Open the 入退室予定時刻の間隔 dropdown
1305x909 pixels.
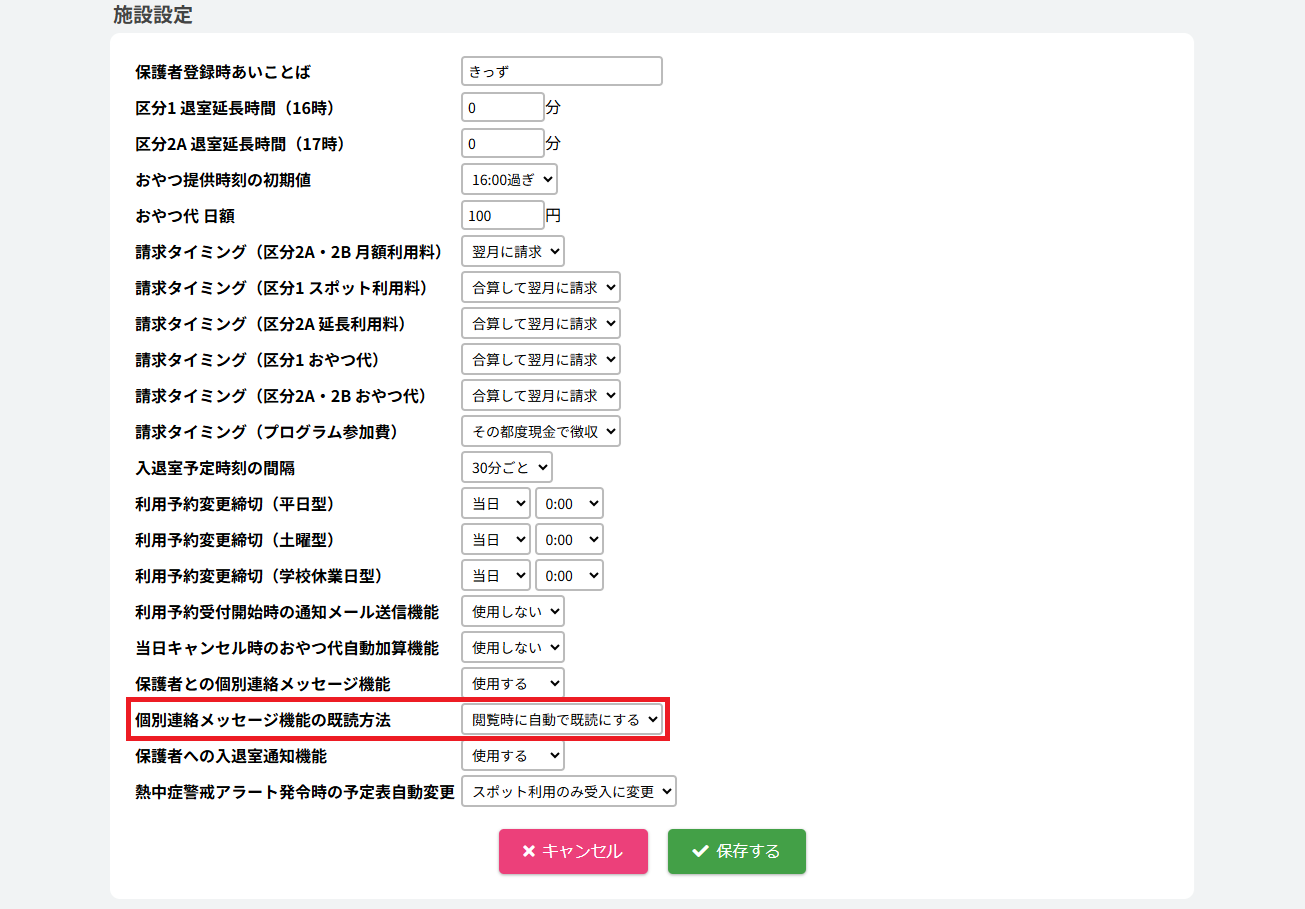point(507,468)
